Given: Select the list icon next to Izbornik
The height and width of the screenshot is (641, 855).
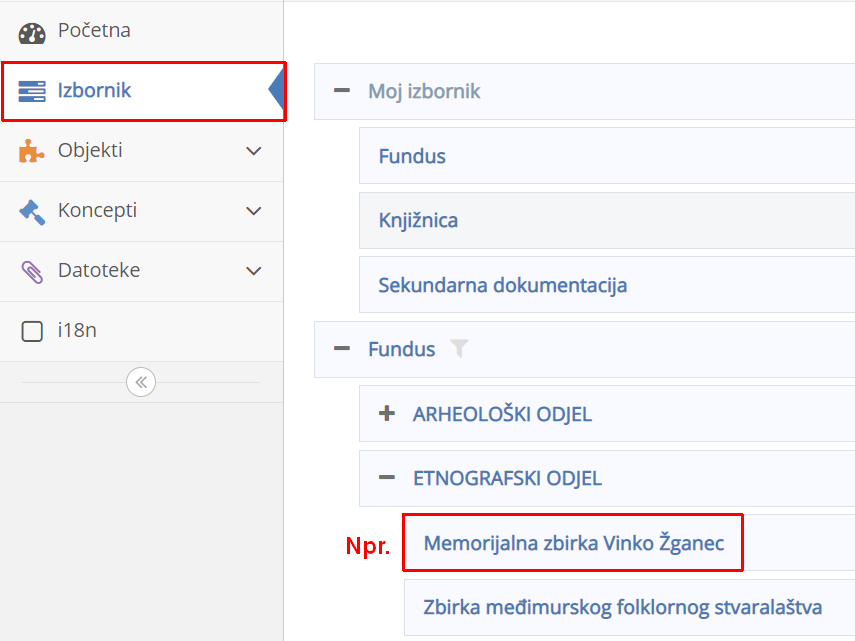Looking at the screenshot, I should click(x=32, y=90).
